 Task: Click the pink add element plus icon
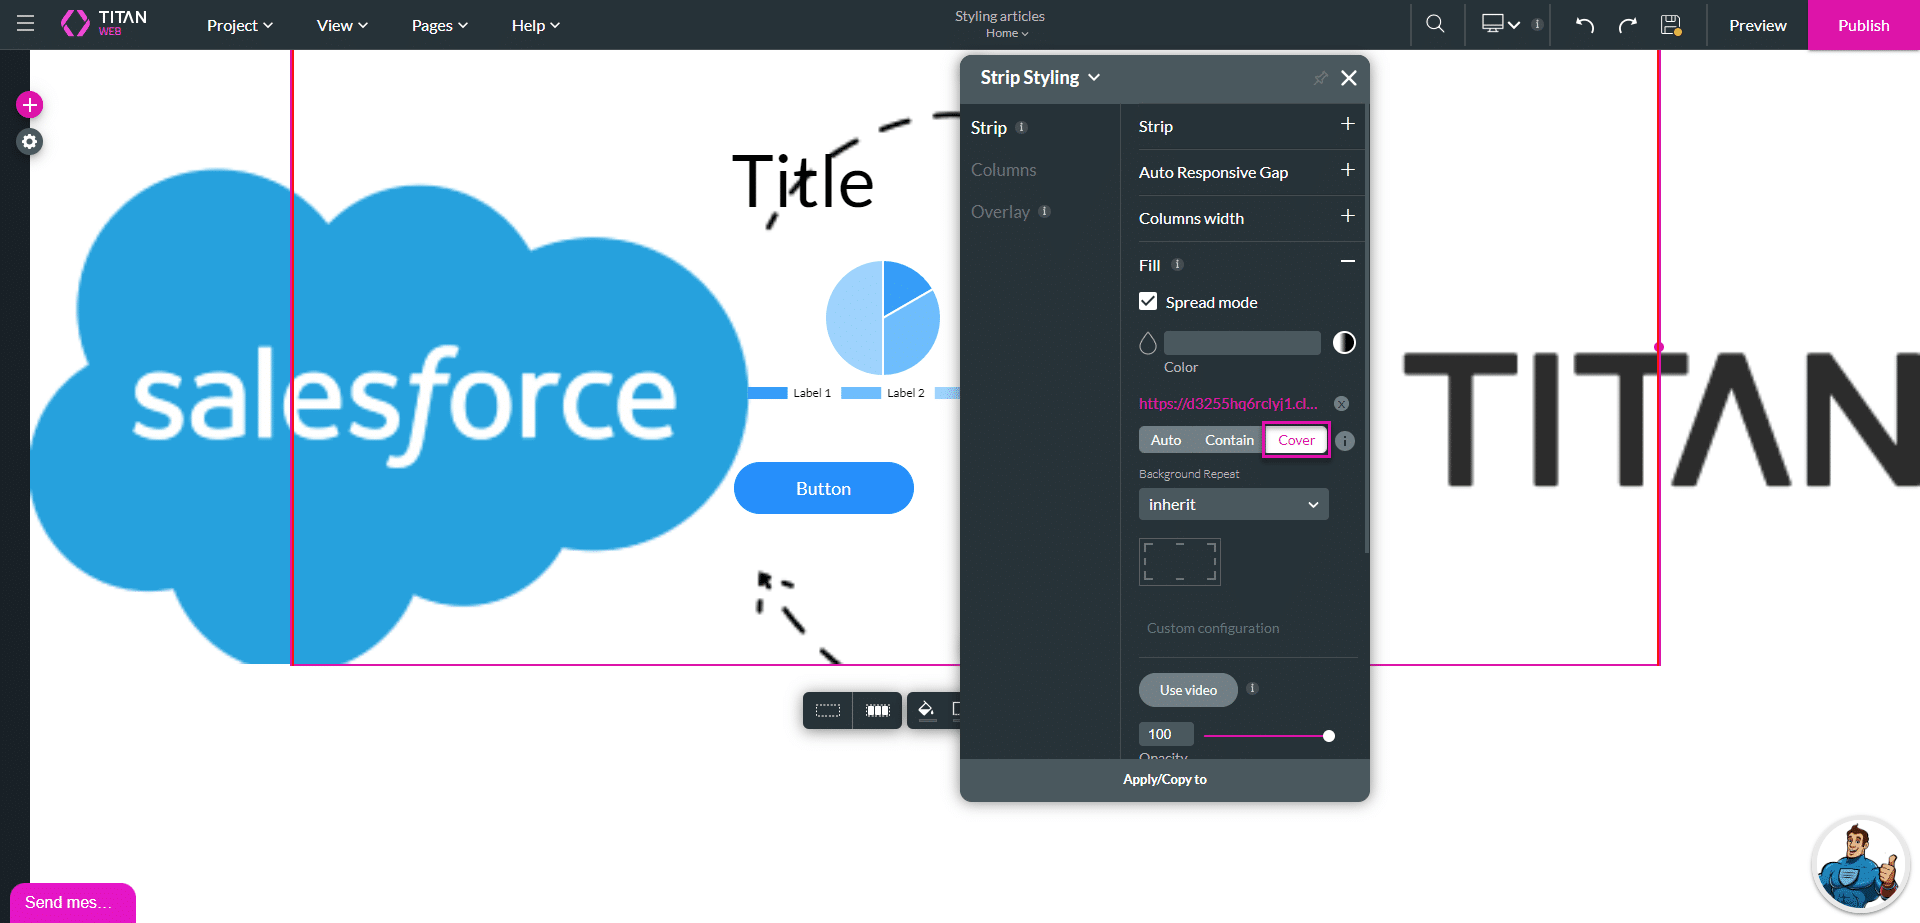click(x=30, y=105)
